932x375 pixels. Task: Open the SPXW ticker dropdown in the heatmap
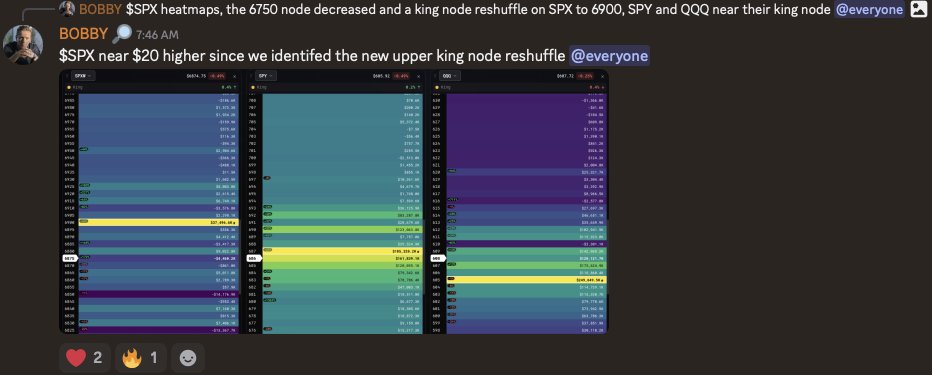[83, 76]
